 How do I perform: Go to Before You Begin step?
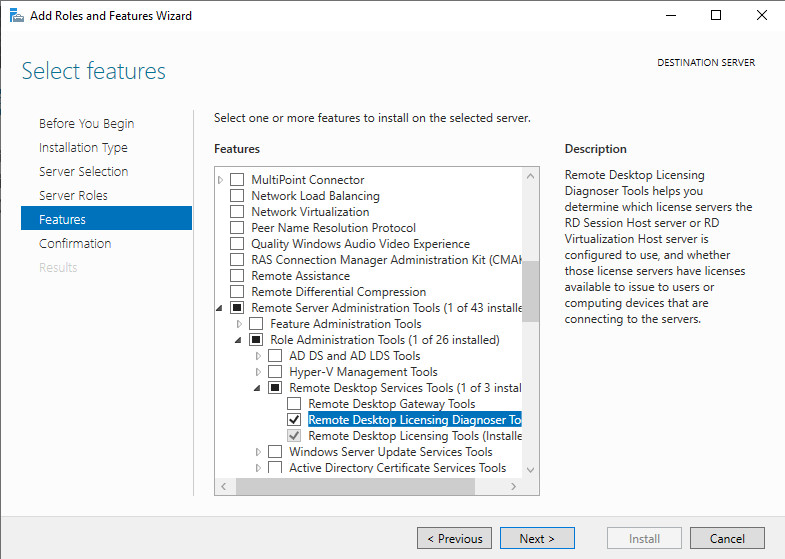pos(86,124)
